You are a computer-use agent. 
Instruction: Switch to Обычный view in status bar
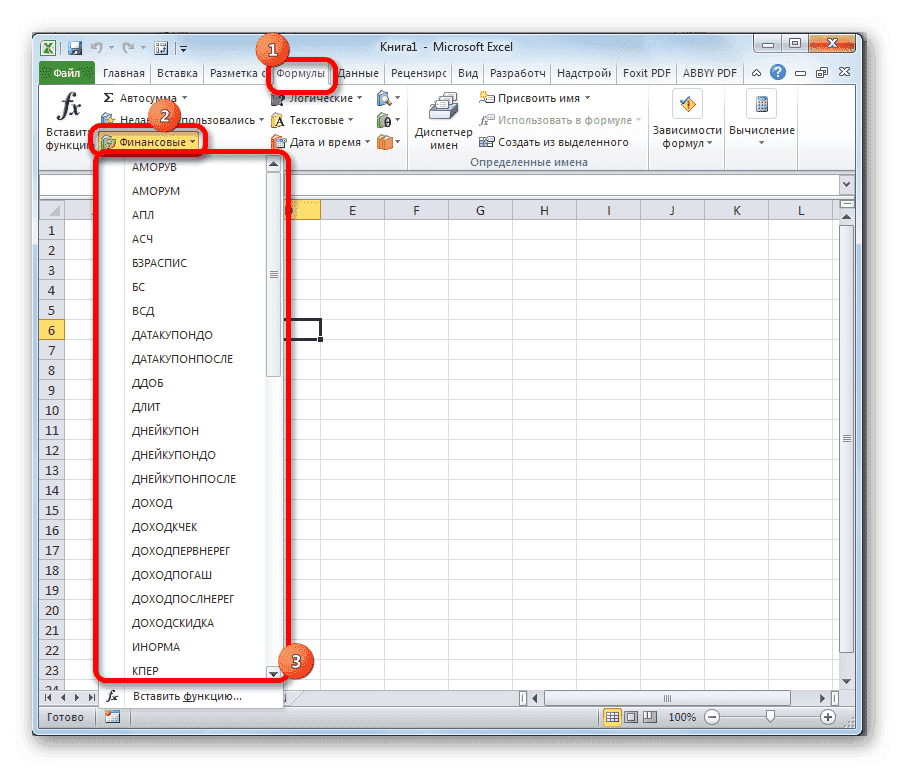tap(612, 716)
